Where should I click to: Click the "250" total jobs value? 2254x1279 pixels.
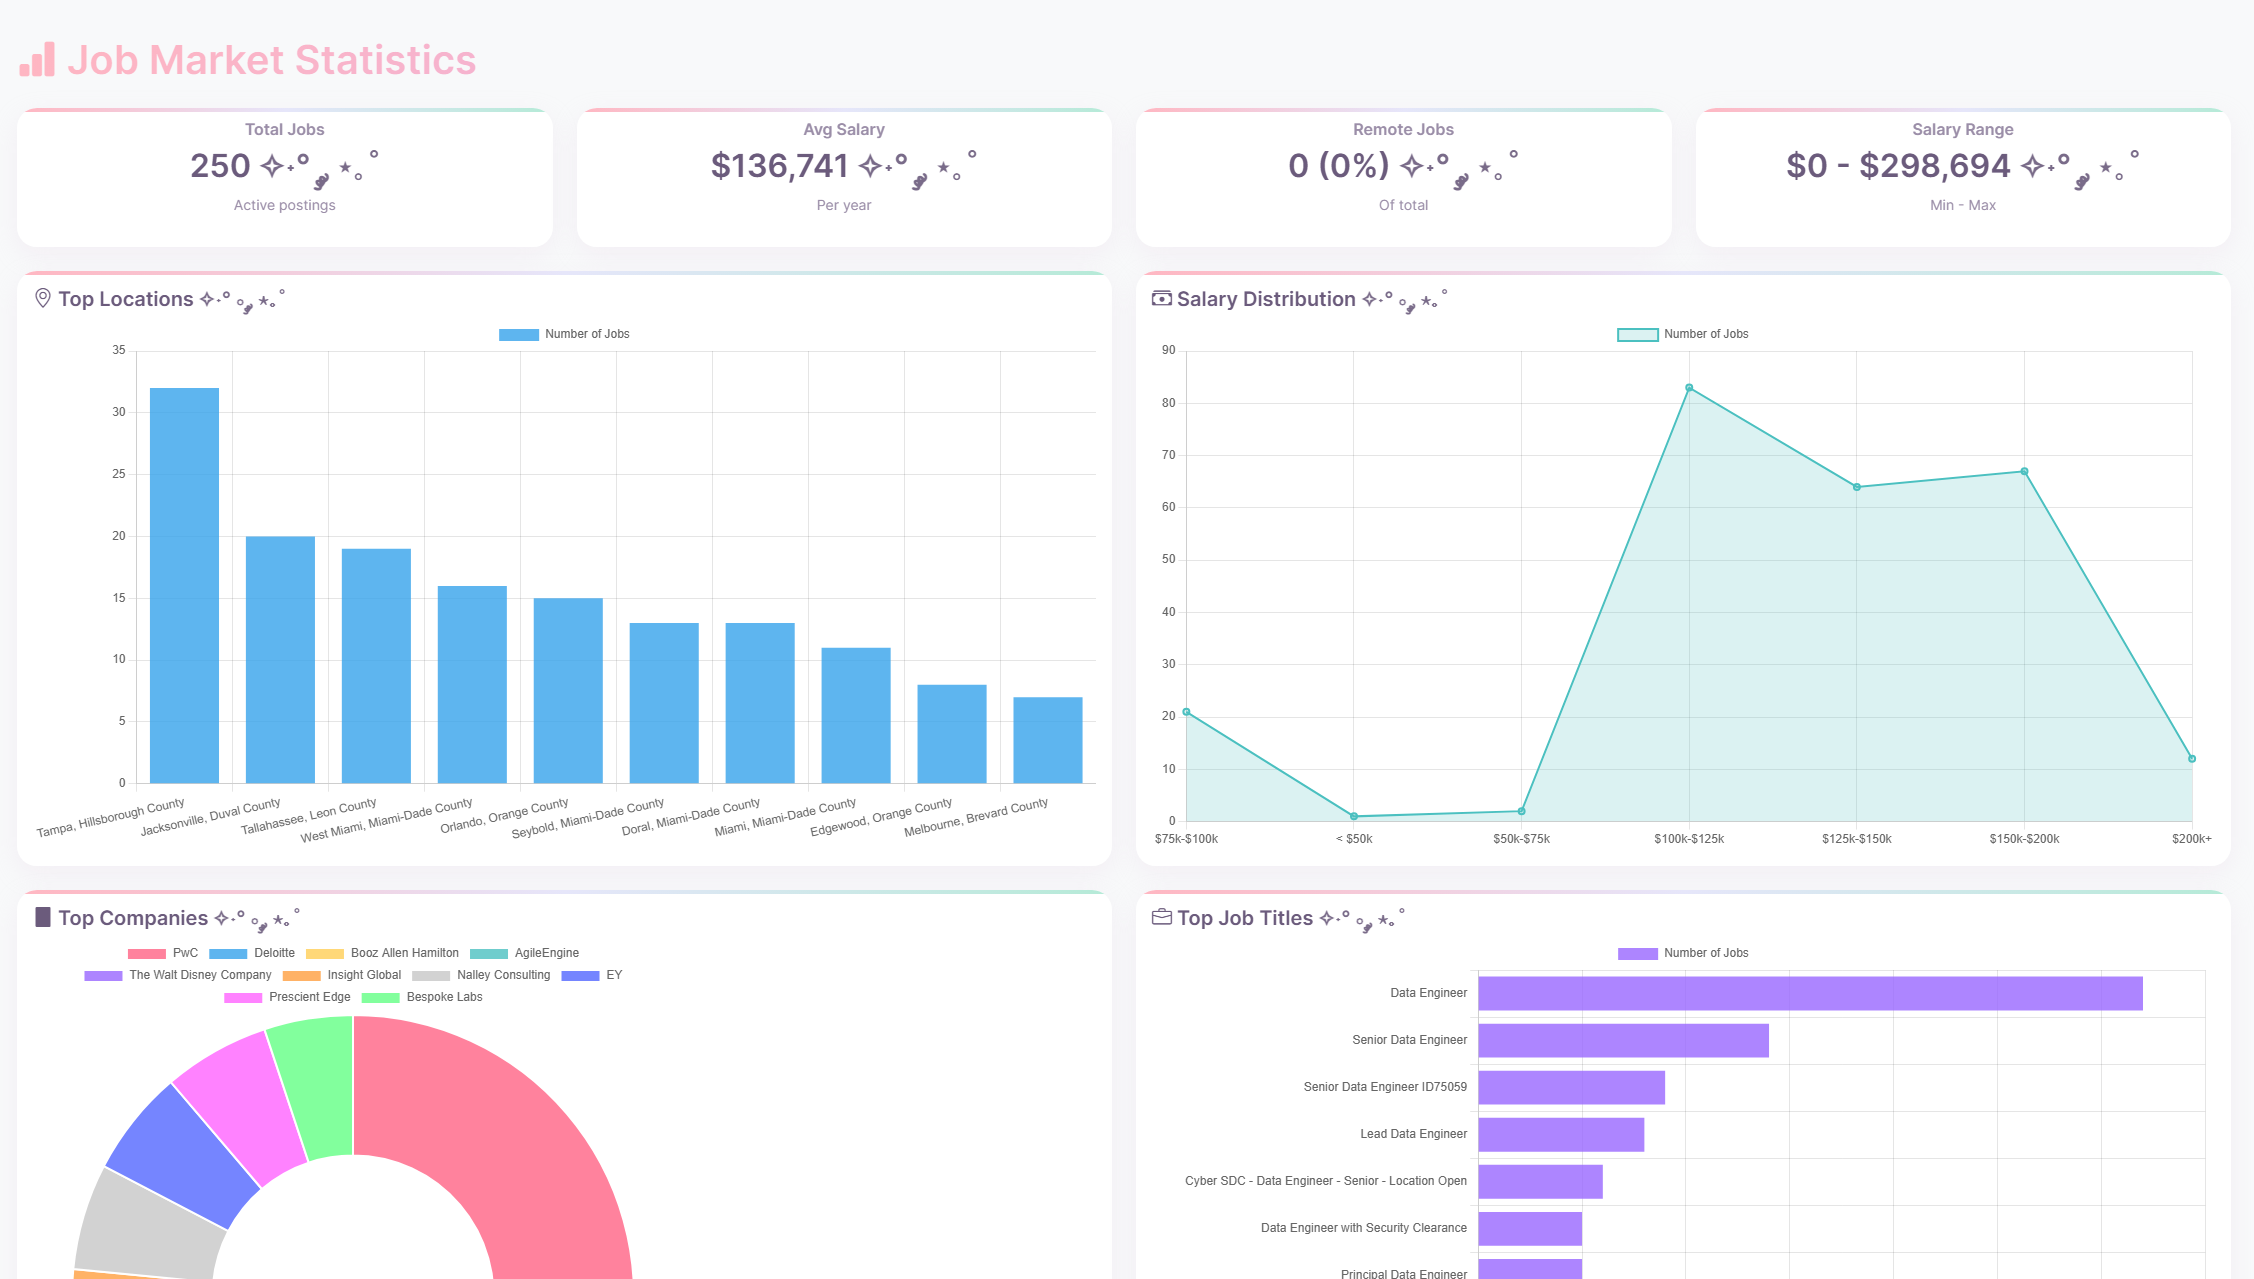(220, 166)
